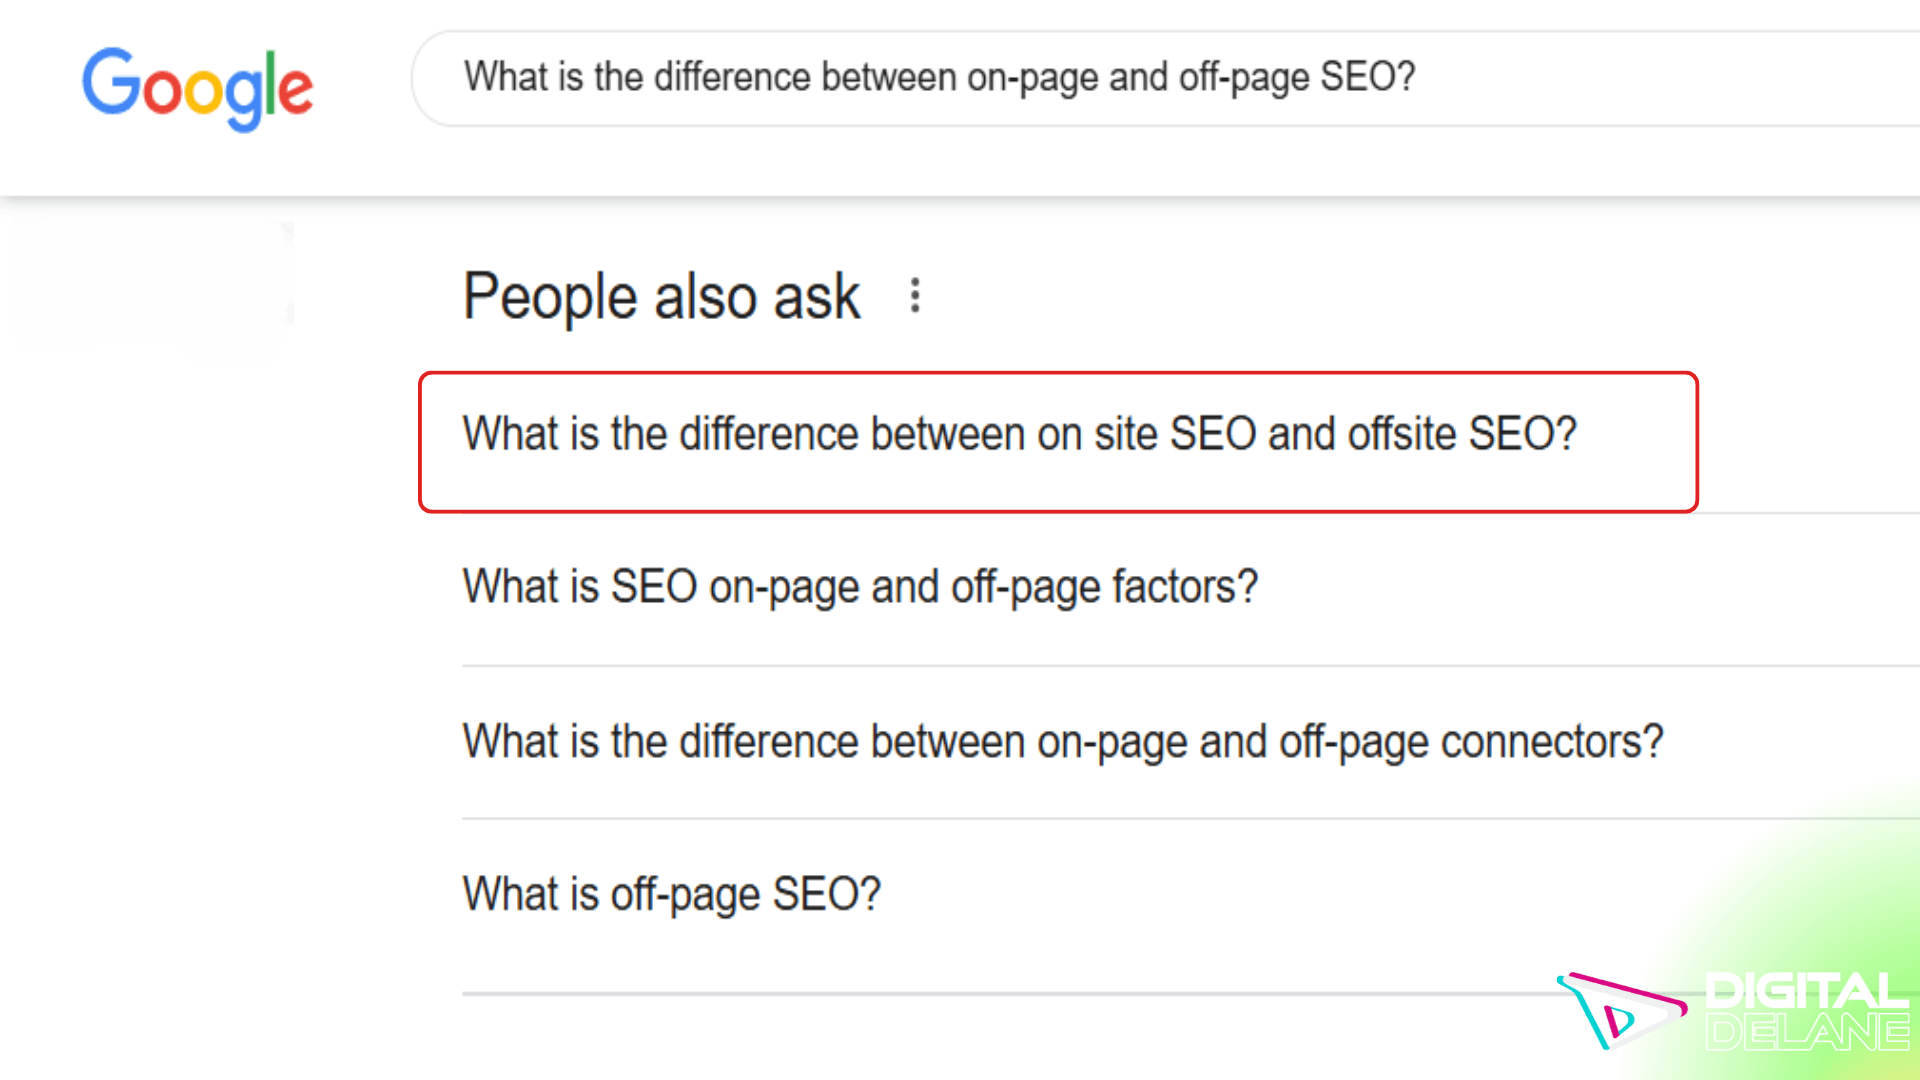Expand the question about on-page and off-page connectors
Image resolution: width=1920 pixels, height=1080 pixels.
click(1062, 741)
